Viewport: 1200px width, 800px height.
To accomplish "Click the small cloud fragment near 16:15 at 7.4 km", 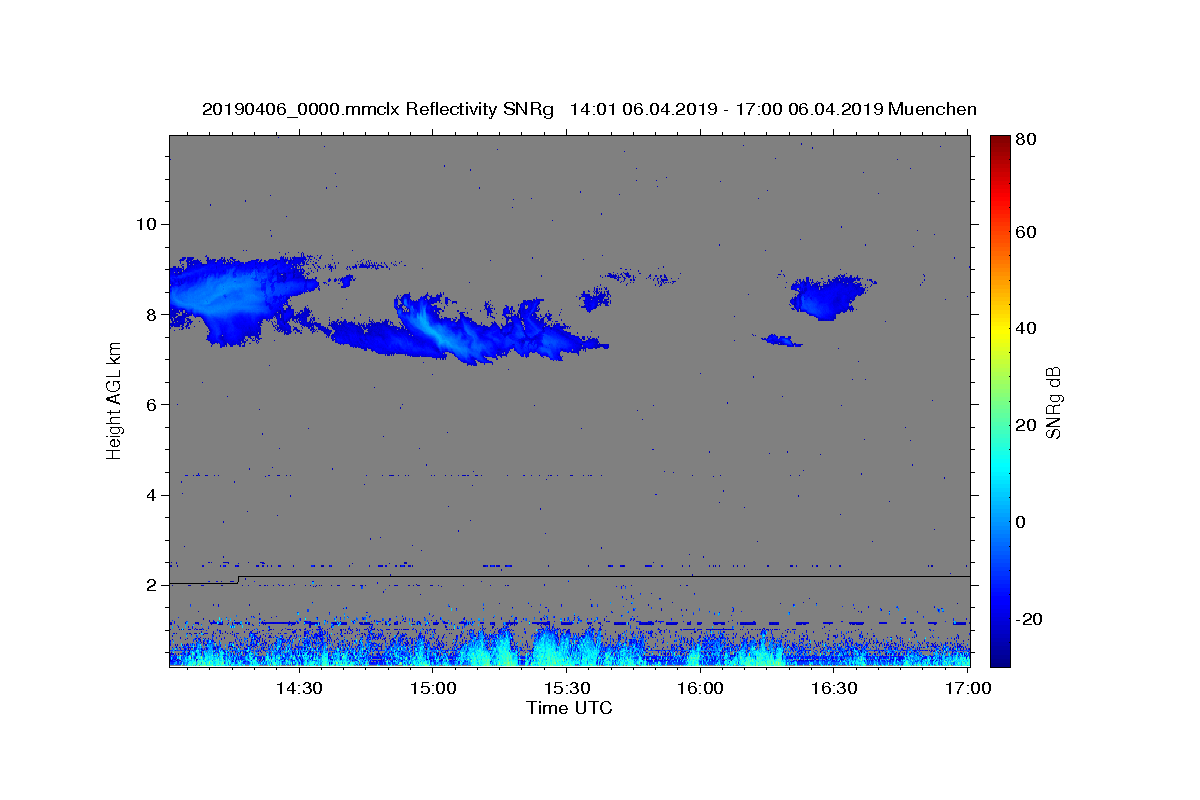I will pyautogui.click(x=782, y=341).
